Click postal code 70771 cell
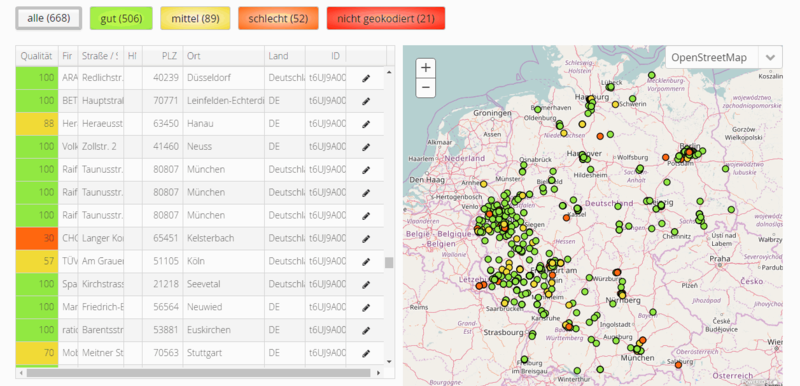The width and height of the screenshot is (800, 386). click(163, 101)
